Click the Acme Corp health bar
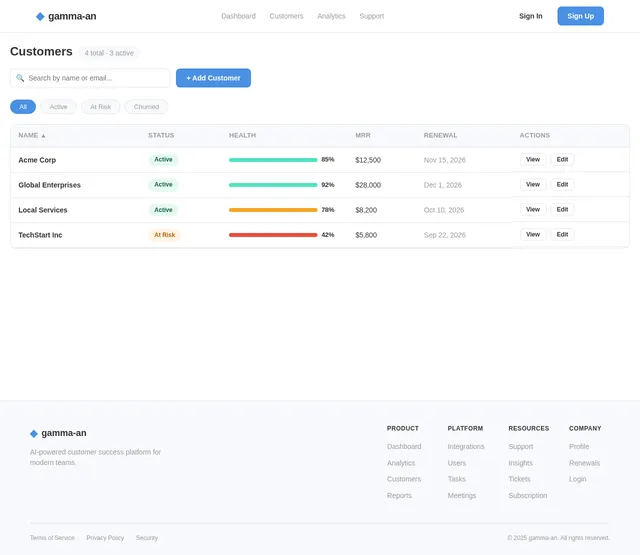 pos(273,160)
